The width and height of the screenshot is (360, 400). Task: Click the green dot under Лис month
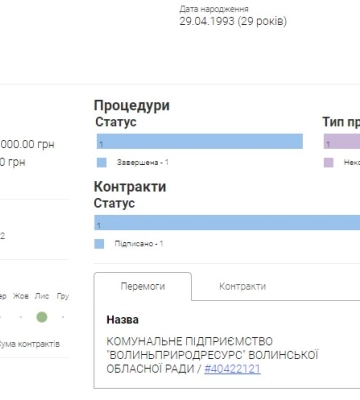pyautogui.click(x=42, y=317)
